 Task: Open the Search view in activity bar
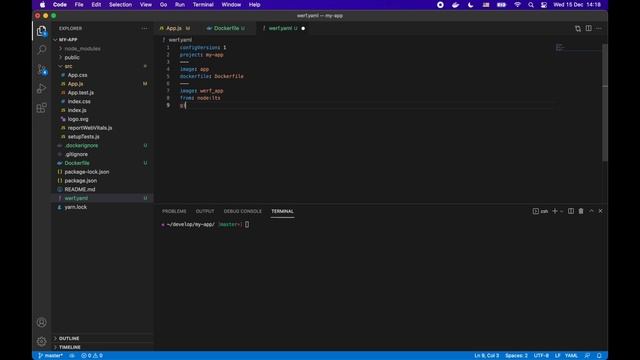(x=41, y=50)
